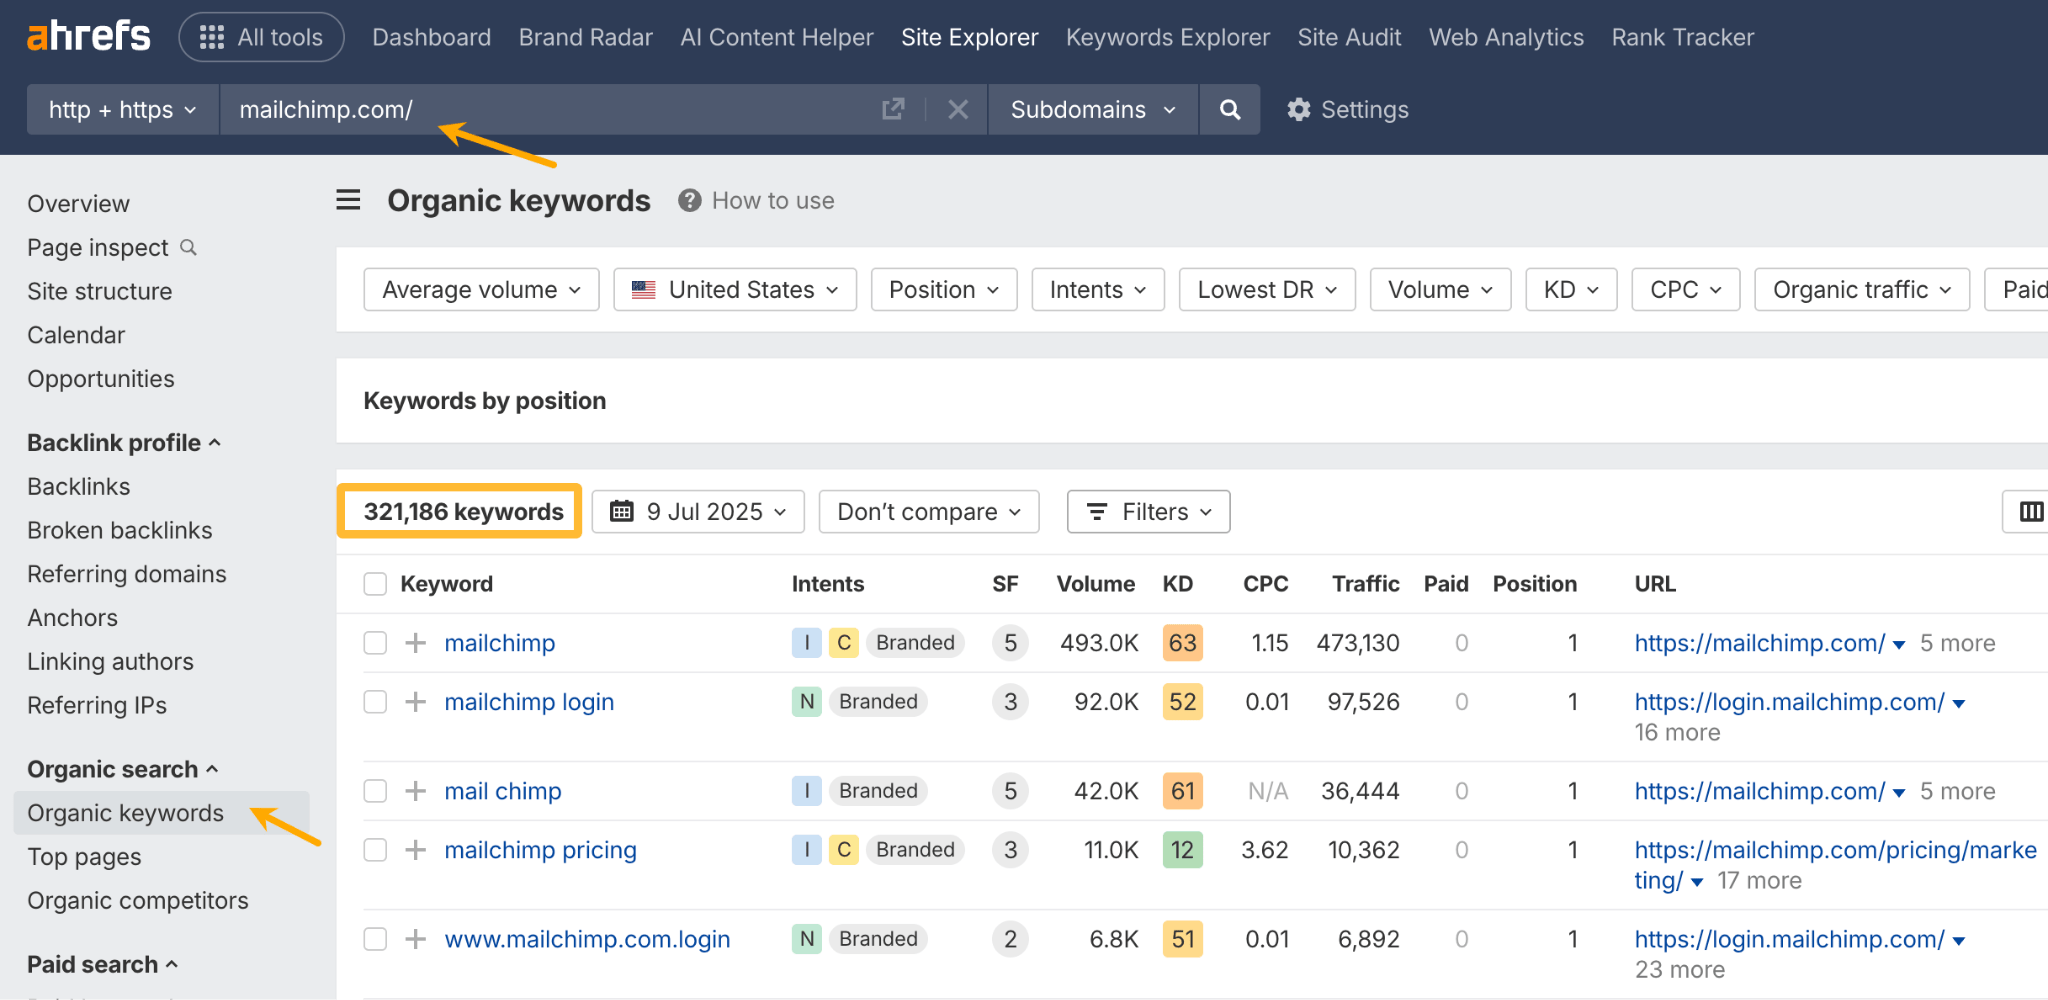Click the Filters button
This screenshot has height=1000, width=2048.
pyautogui.click(x=1148, y=511)
